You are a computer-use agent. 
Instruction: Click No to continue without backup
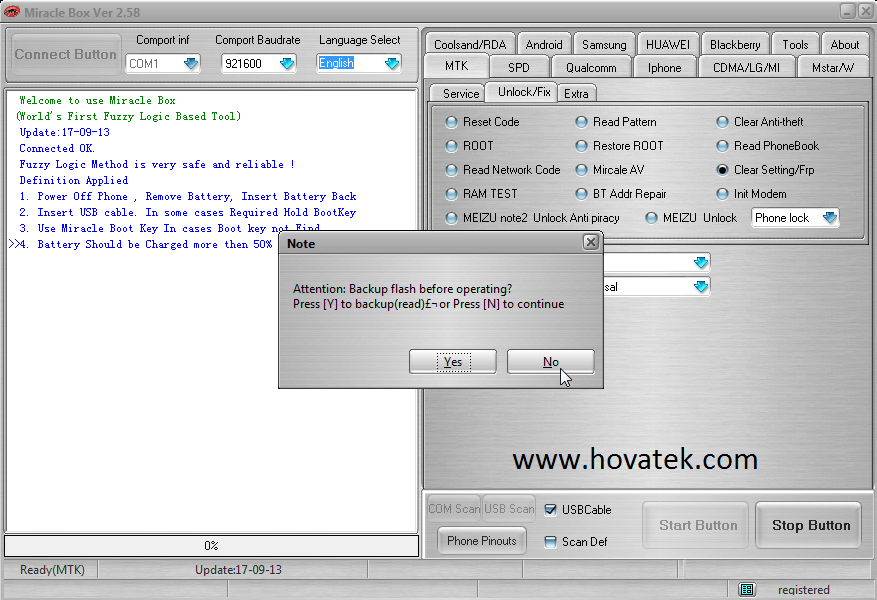(550, 362)
